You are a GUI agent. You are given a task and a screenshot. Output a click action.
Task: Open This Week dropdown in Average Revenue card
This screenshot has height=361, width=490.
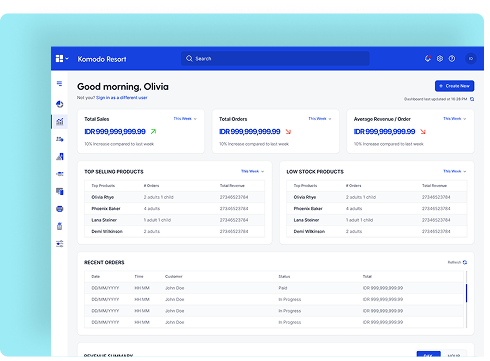coord(455,119)
